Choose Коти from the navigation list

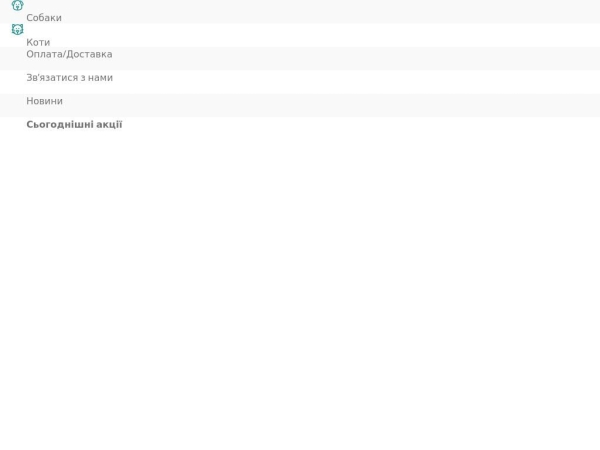[x=38, y=42]
